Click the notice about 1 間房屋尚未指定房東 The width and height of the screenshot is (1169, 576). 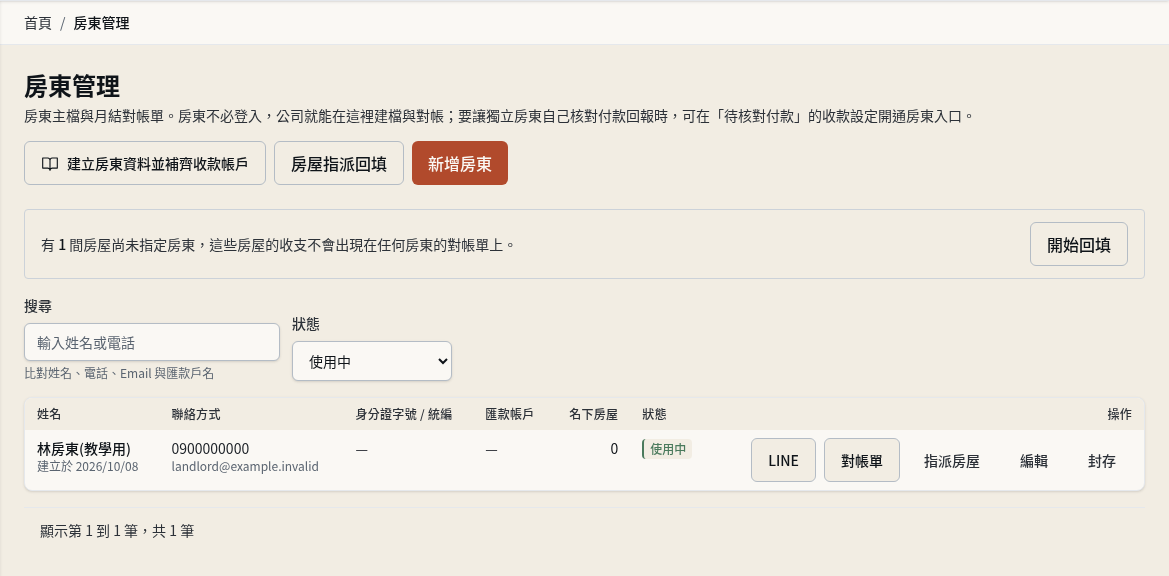pos(278,244)
